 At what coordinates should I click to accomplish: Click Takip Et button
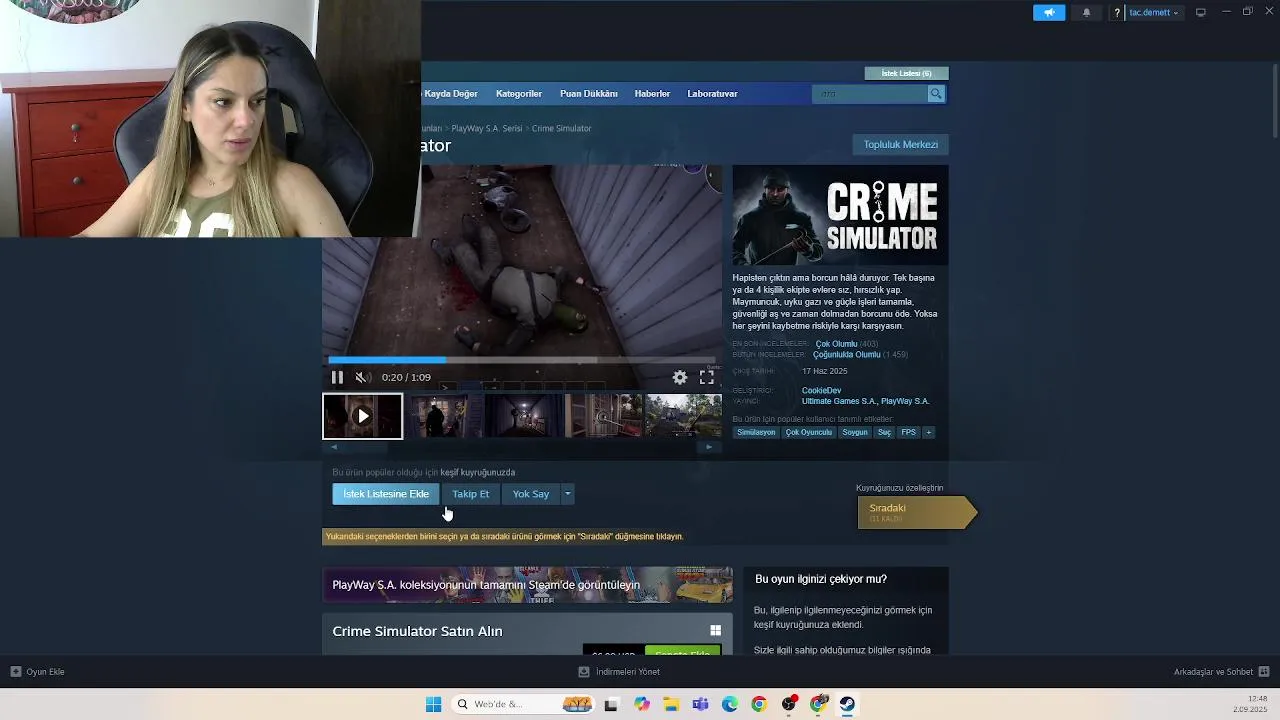click(470, 494)
